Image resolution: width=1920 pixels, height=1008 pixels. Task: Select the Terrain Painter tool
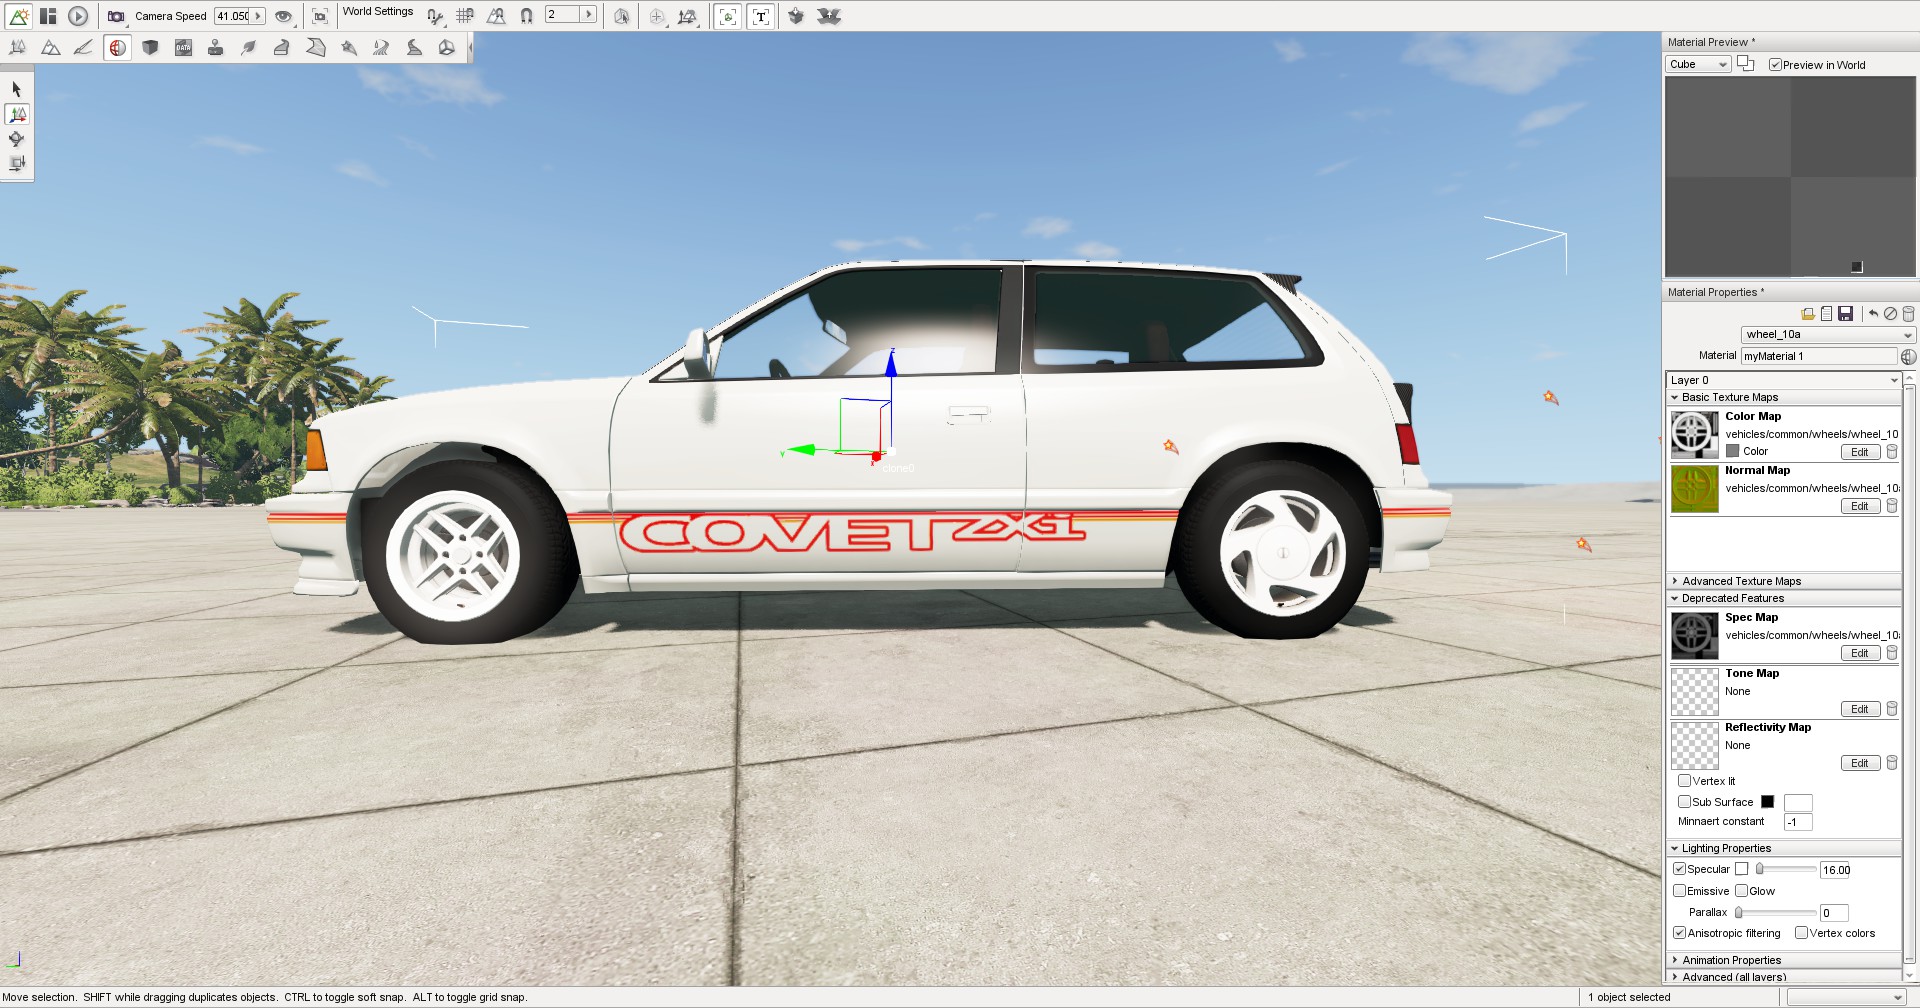point(83,47)
